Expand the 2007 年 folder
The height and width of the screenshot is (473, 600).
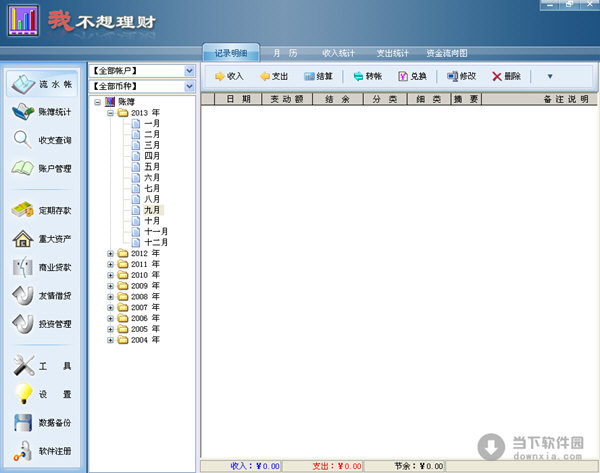110,307
